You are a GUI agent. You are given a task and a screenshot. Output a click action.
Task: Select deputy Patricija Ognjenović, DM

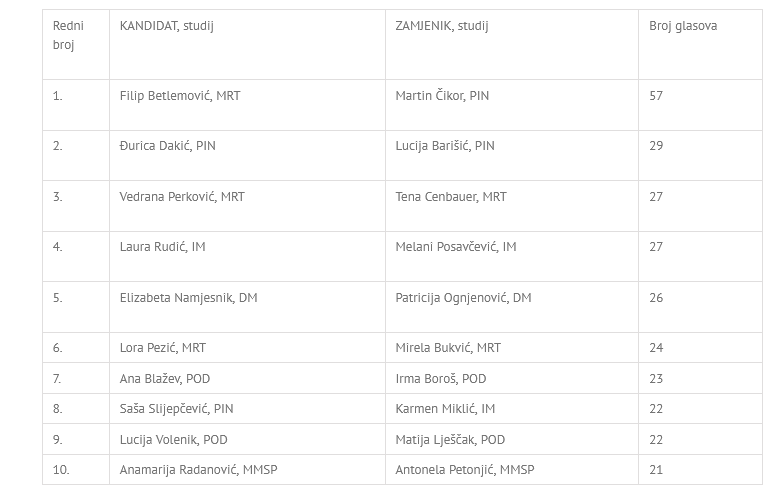[463, 298]
